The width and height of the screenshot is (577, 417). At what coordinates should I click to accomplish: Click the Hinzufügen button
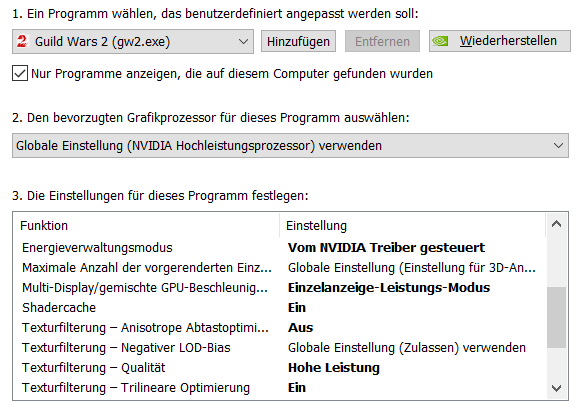(298, 41)
